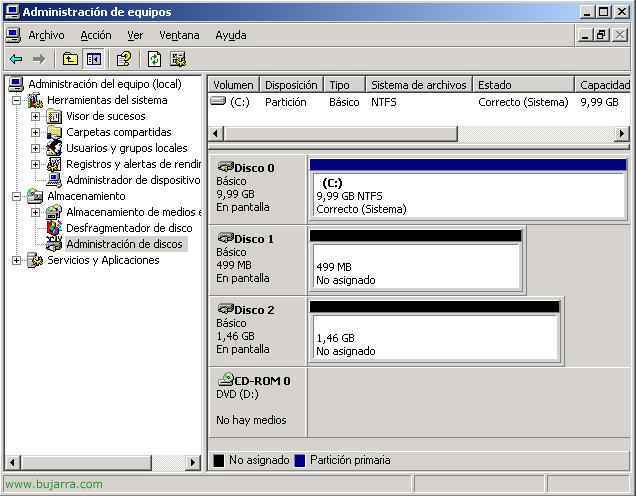Click the Herramientas del sistema icon
Viewport: 636px width, 496px height.
(35, 100)
